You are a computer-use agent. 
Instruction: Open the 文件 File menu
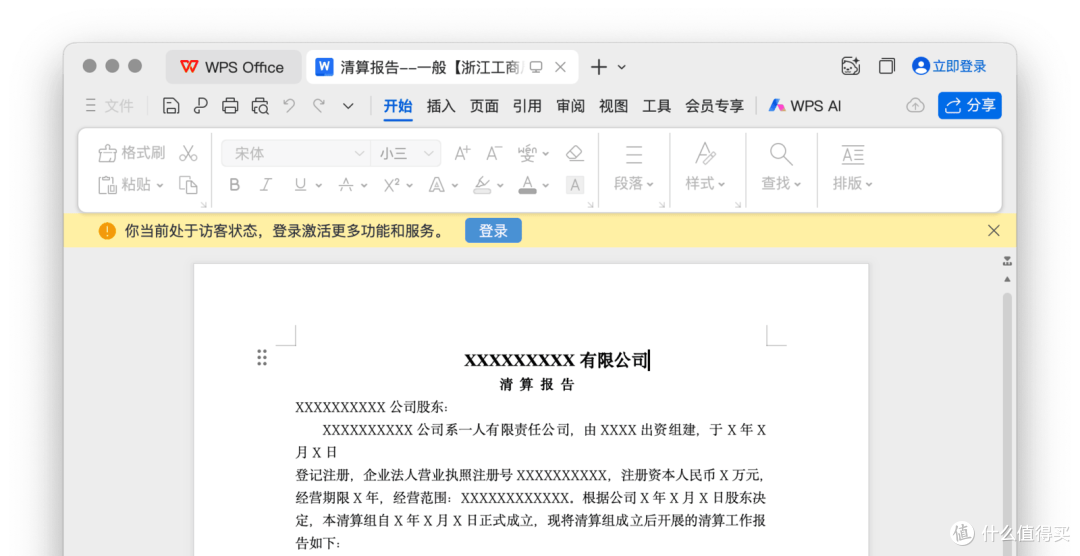click(x=110, y=105)
